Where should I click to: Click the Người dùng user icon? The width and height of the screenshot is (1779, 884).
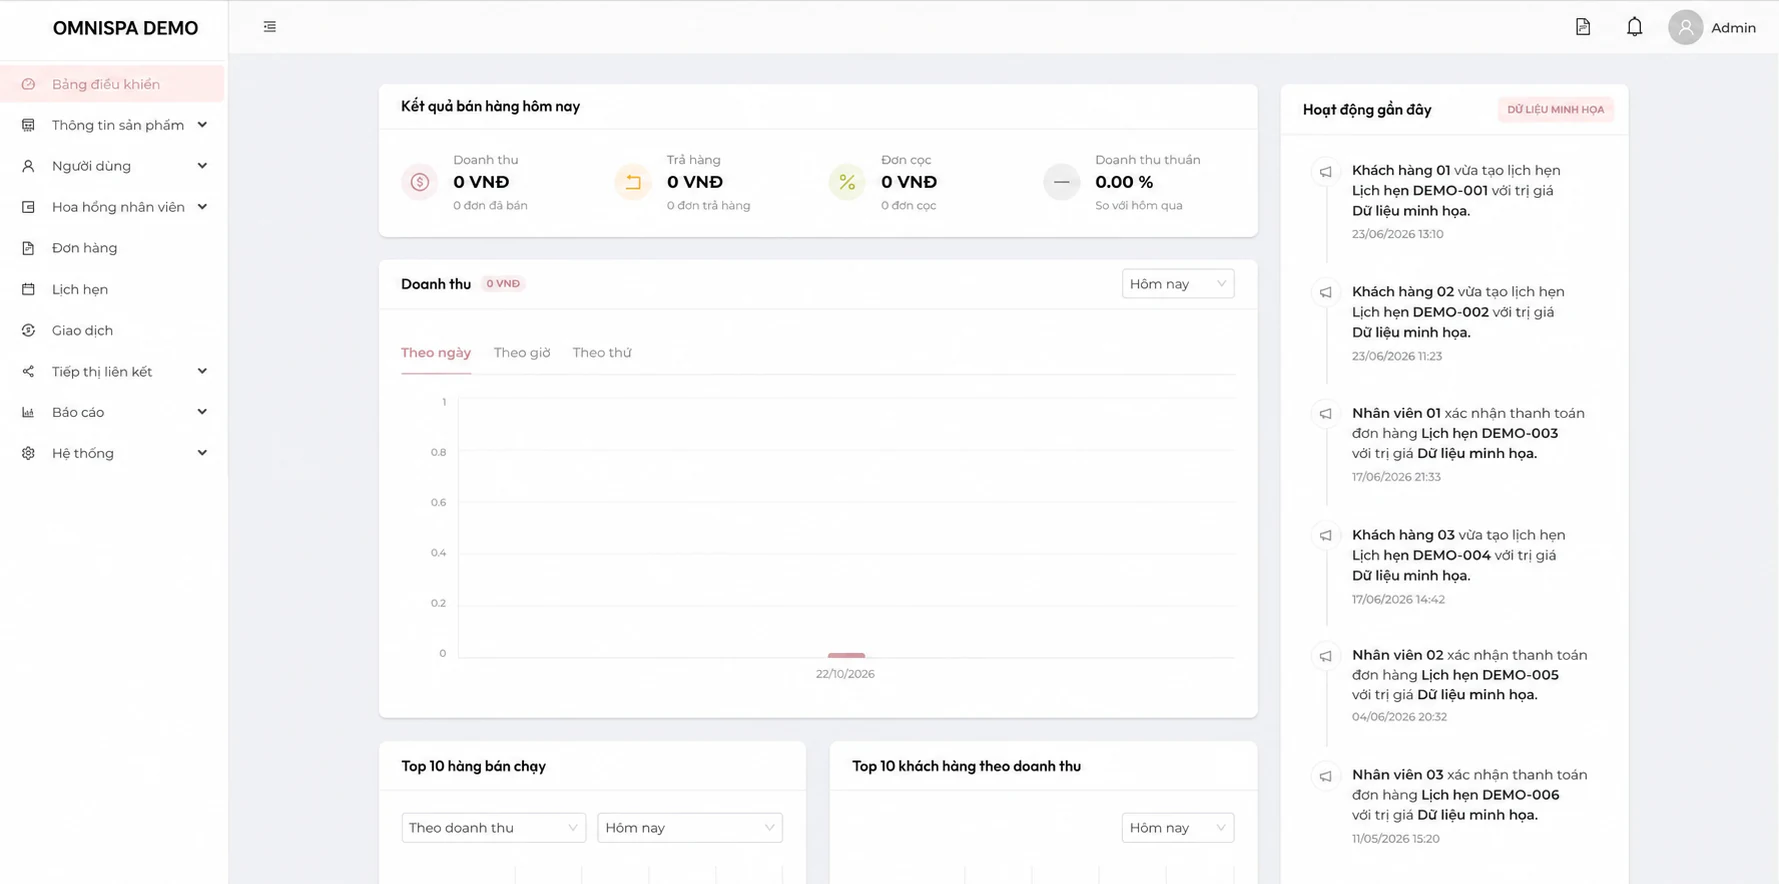28,166
